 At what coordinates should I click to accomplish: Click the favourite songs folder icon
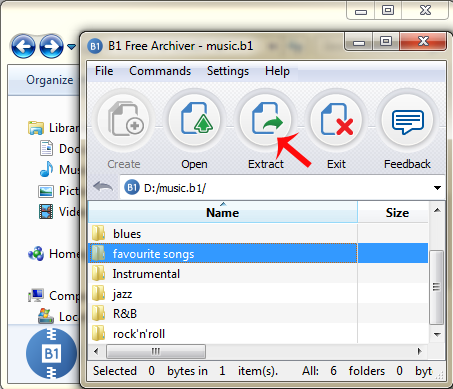pyautogui.click(x=99, y=253)
